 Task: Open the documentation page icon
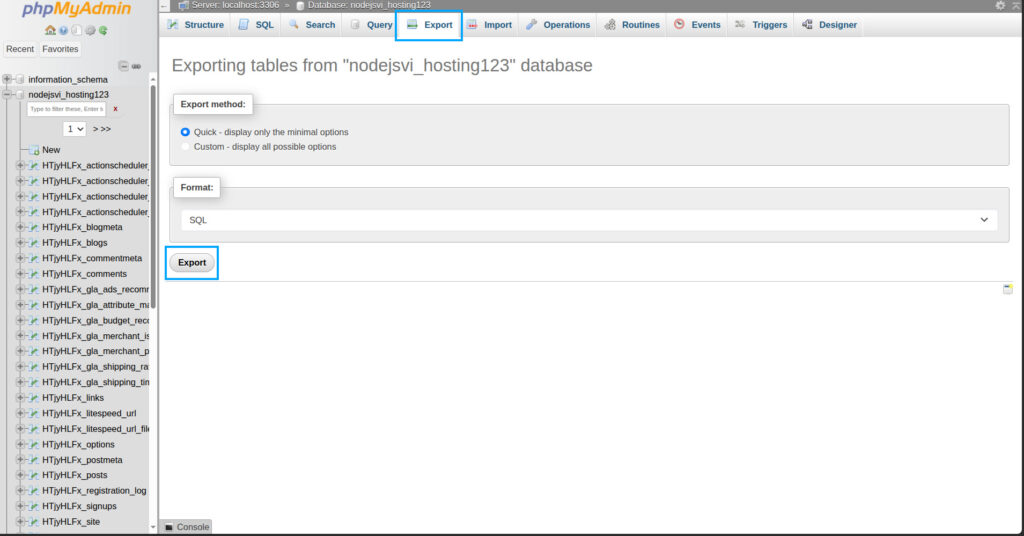(x=76, y=30)
